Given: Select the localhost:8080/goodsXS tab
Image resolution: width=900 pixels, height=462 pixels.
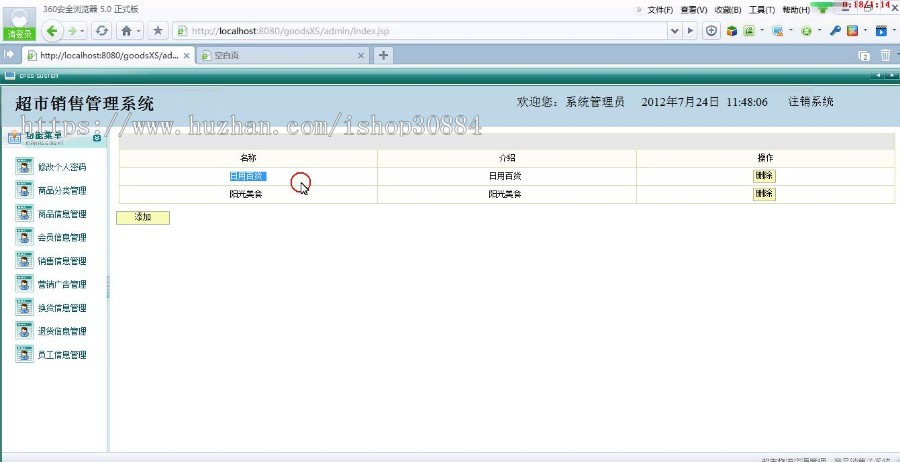Looking at the screenshot, I should (x=108, y=56).
